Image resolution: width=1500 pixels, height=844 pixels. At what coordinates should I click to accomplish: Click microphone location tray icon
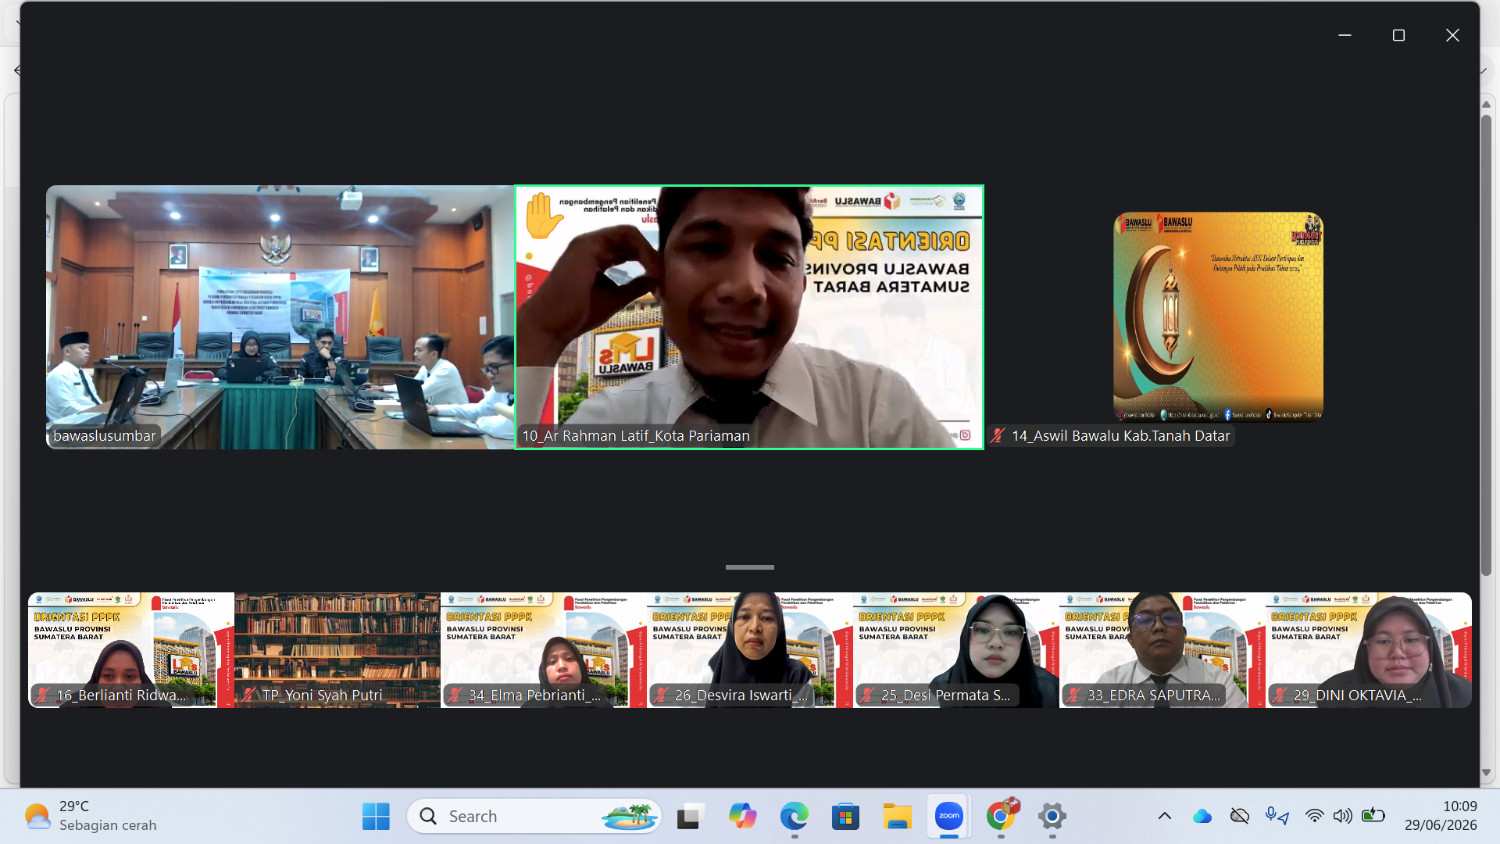pyautogui.click(x=1277, y=816)
